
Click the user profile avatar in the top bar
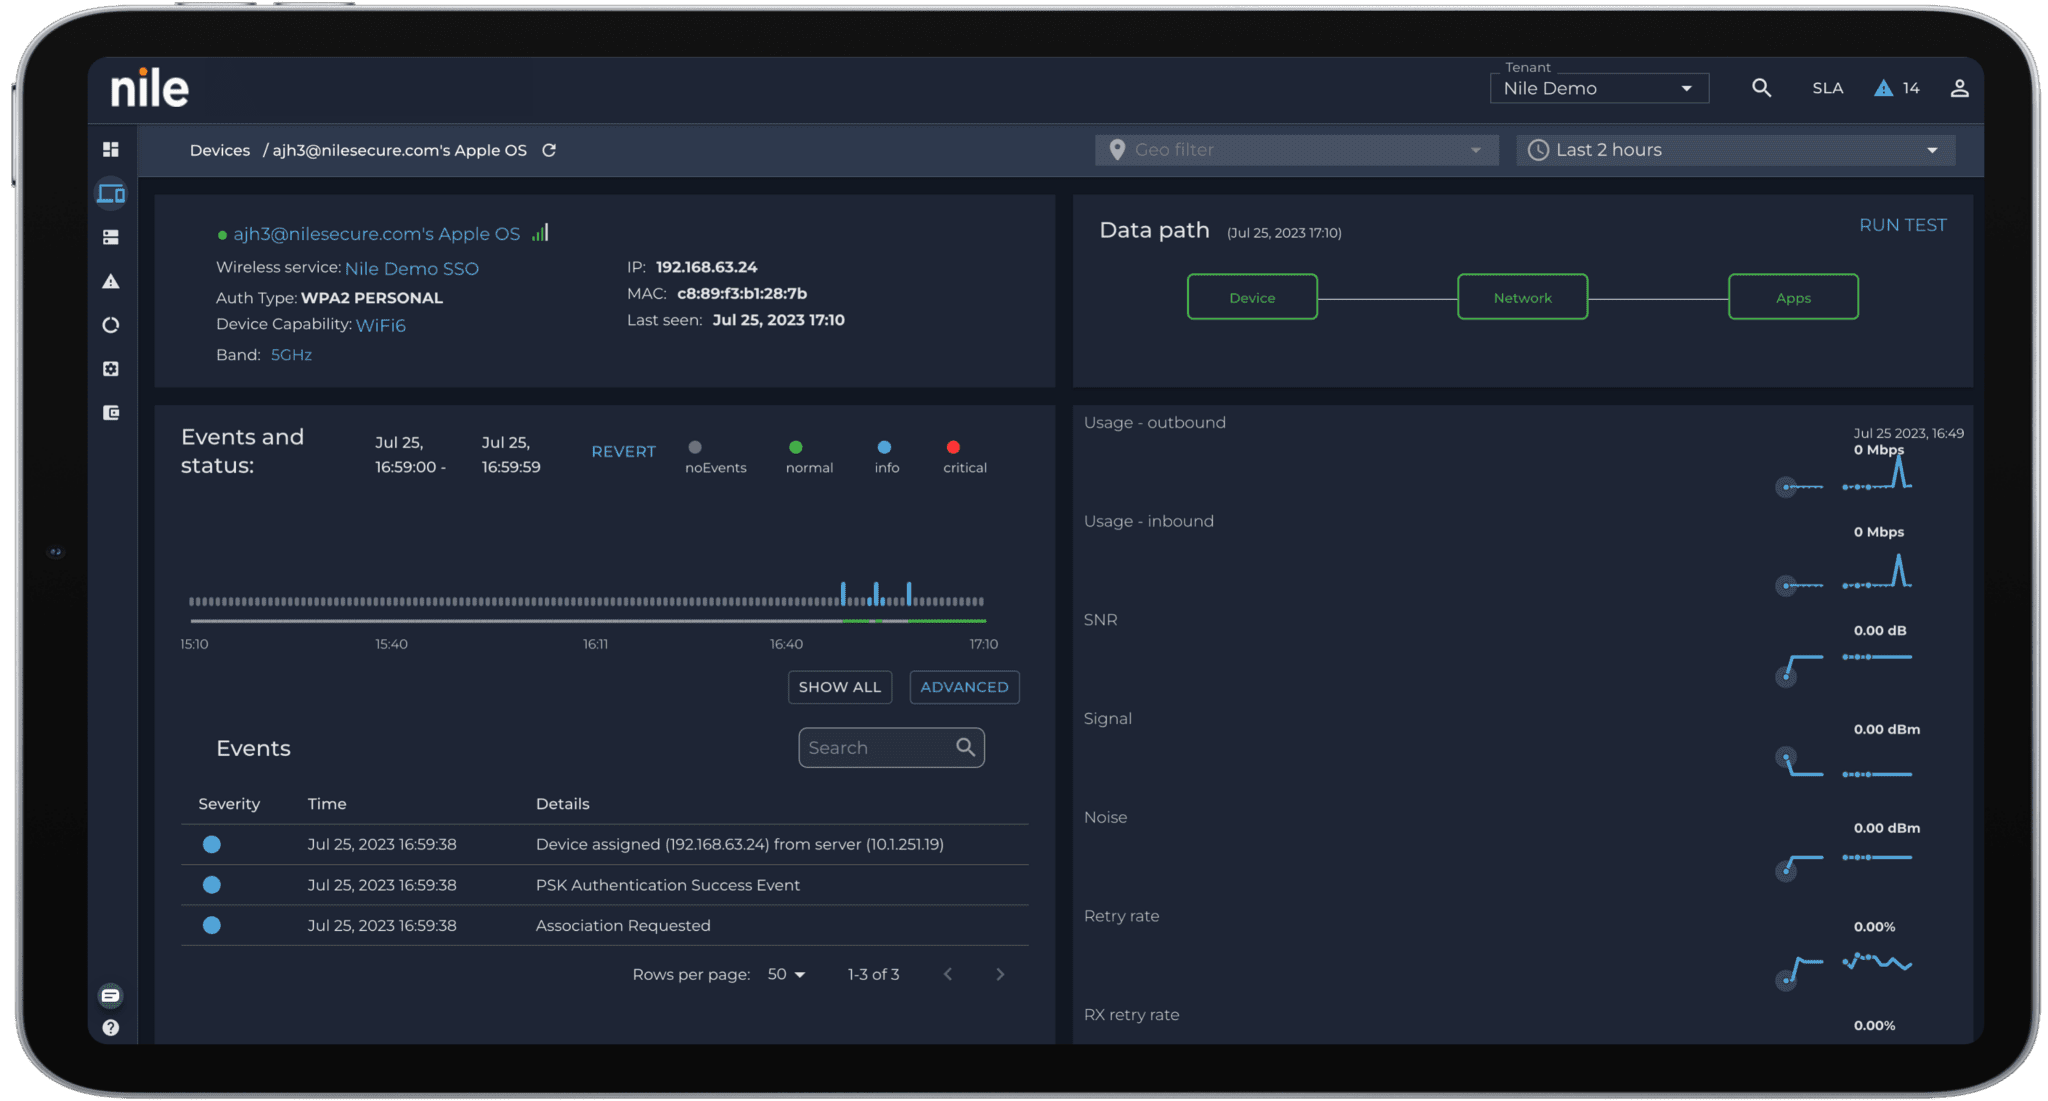coord(1959,88)
